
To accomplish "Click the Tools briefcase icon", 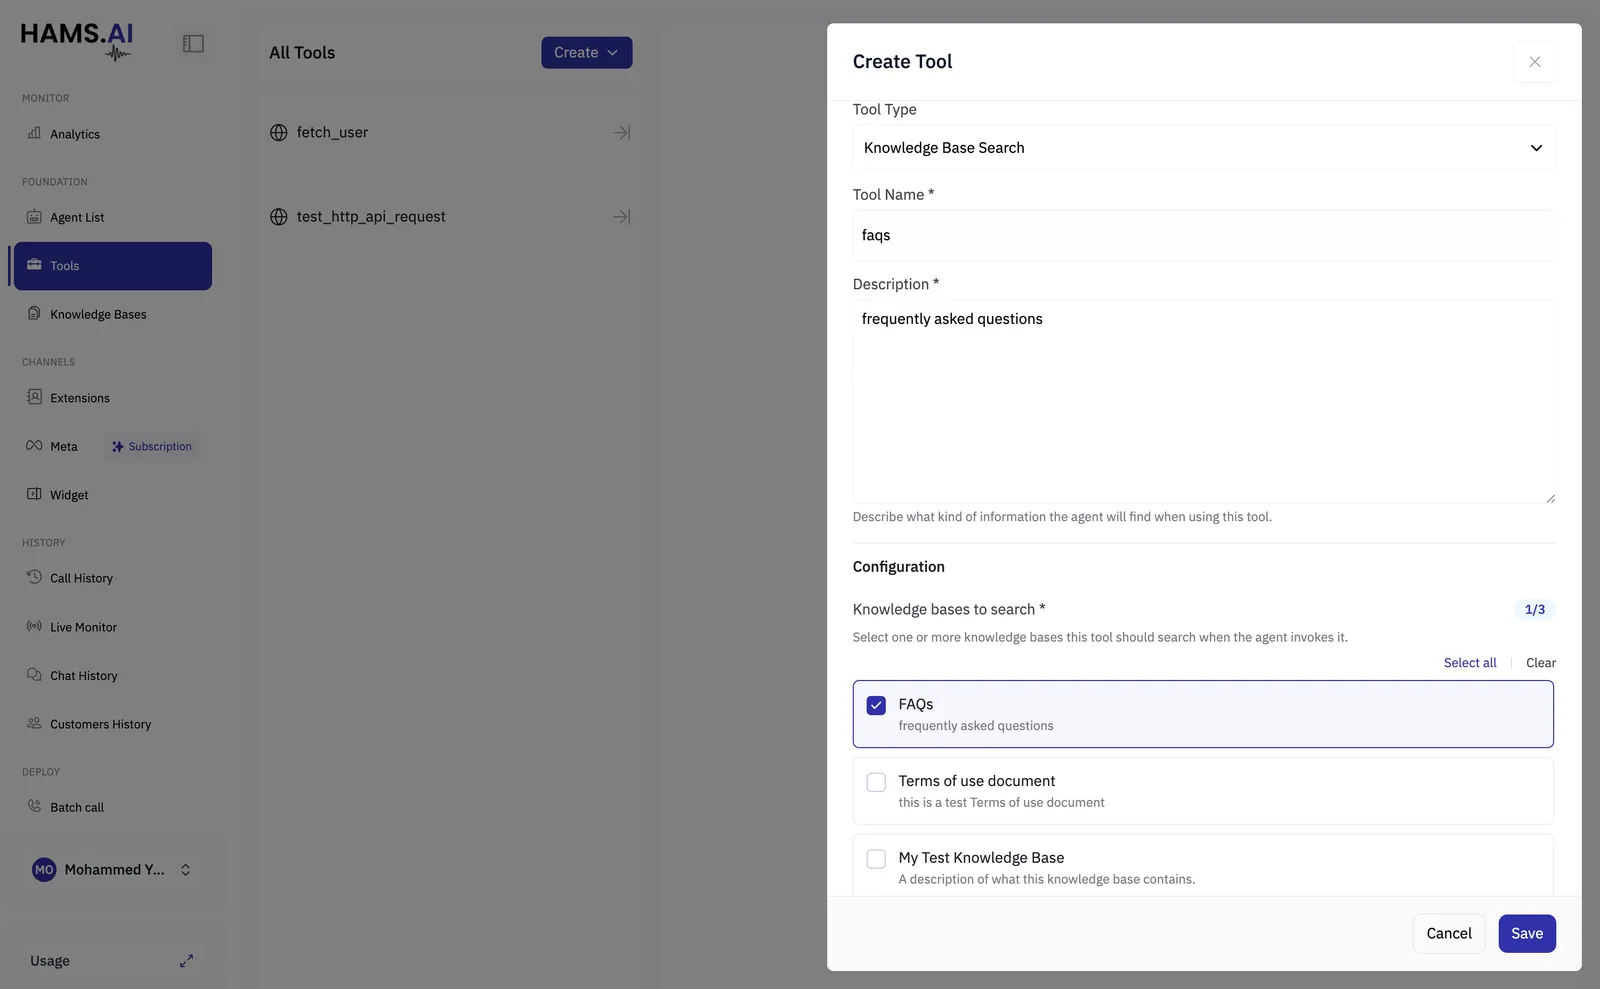I will point(34,265).
